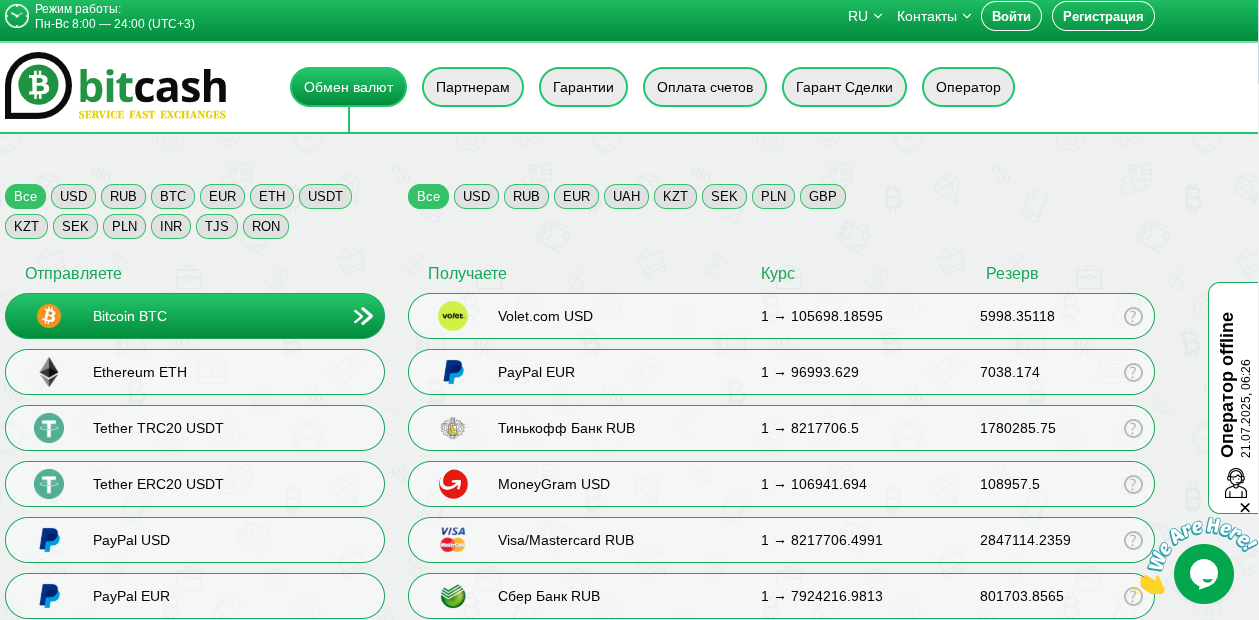The height and width of the screenshot is (620, 1259).
Task: Filter receiving currencies by GBP
Action: 823,196
